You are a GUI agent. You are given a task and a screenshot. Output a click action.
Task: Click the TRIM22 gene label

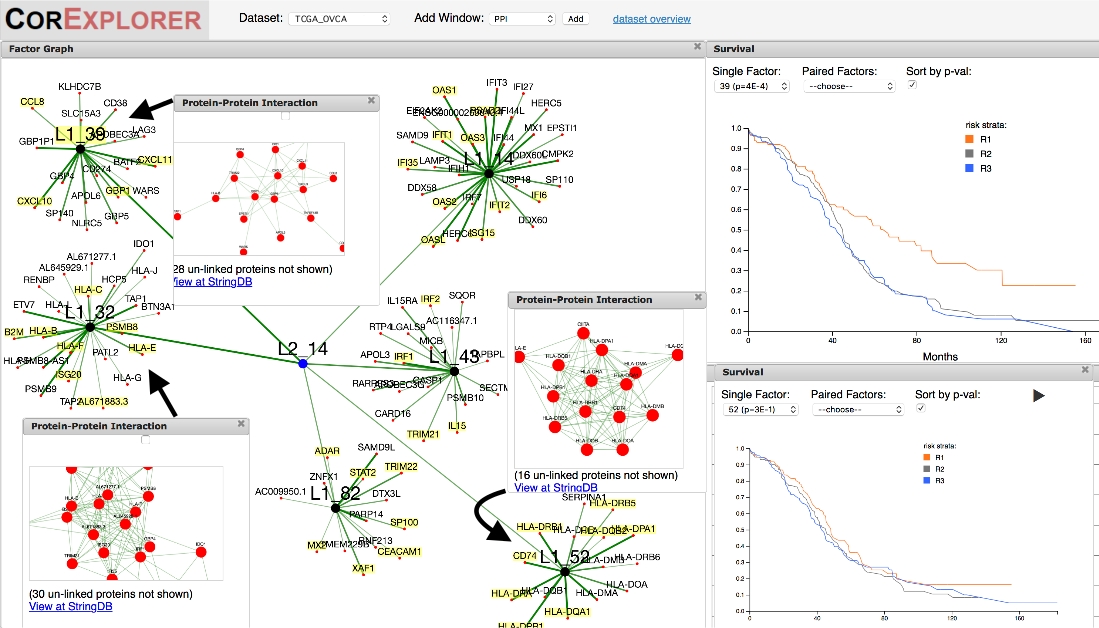coord(401,467)
